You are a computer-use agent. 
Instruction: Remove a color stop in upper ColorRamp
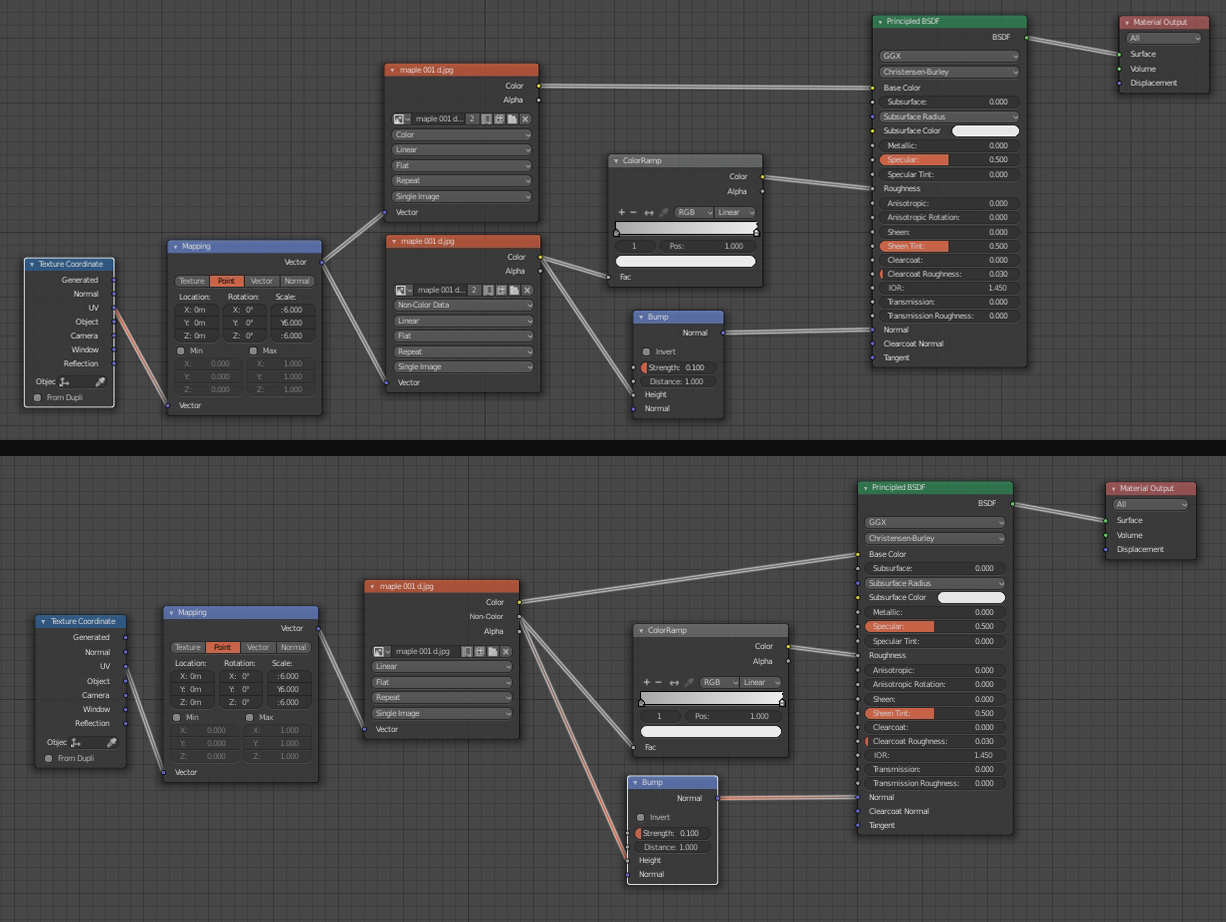[x=633, y=212]
